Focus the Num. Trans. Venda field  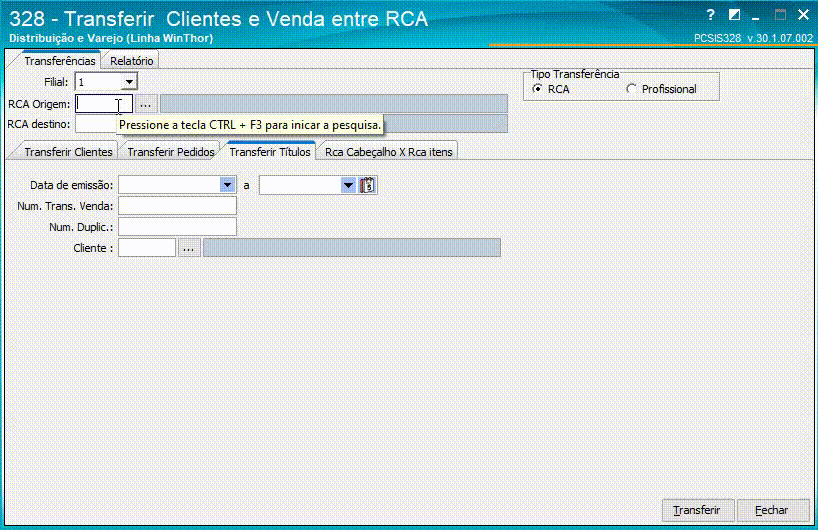(x=177, y=206)
